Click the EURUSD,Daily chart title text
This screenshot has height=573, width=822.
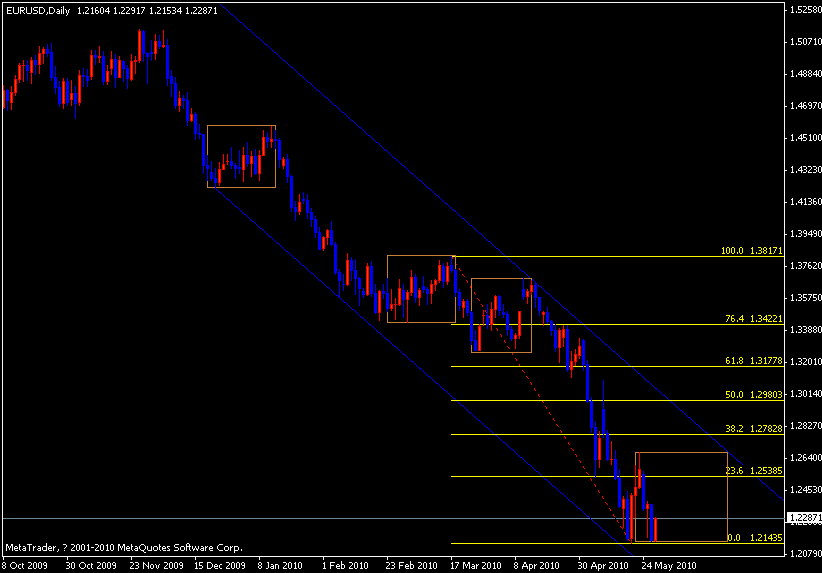point(38,10)
